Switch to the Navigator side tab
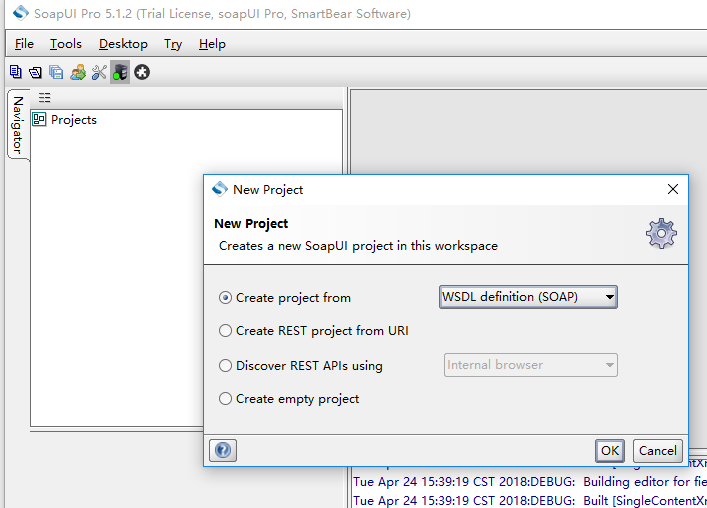This screenshot has height=508, width=707. [x=18, y=124]
